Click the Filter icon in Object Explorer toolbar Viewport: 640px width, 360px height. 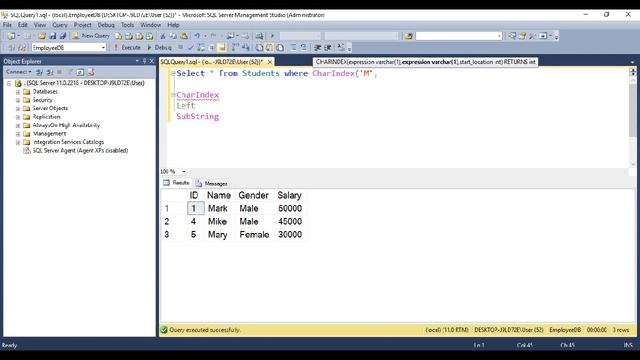[x=70, y=72]
